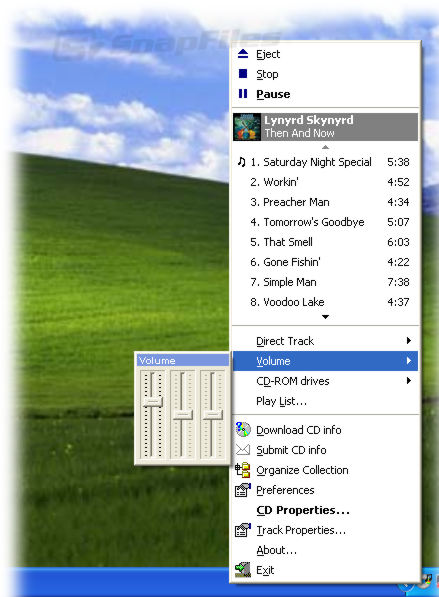Open the Direct Track menu entry
439x597 pixels.
click(326, 341)
